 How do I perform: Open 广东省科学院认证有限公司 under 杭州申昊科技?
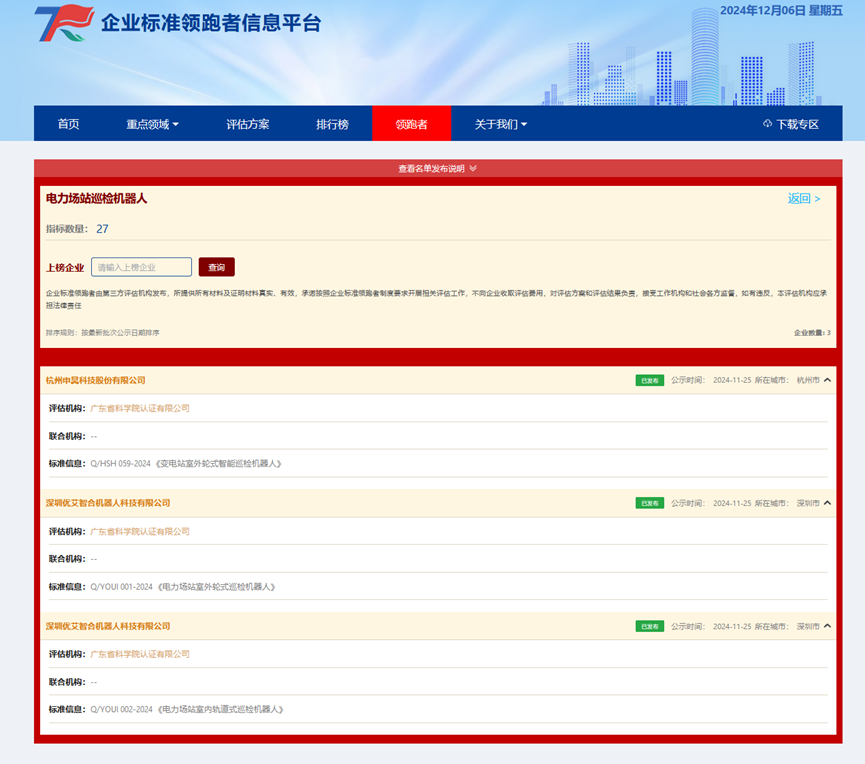click(x=140, y=409)
